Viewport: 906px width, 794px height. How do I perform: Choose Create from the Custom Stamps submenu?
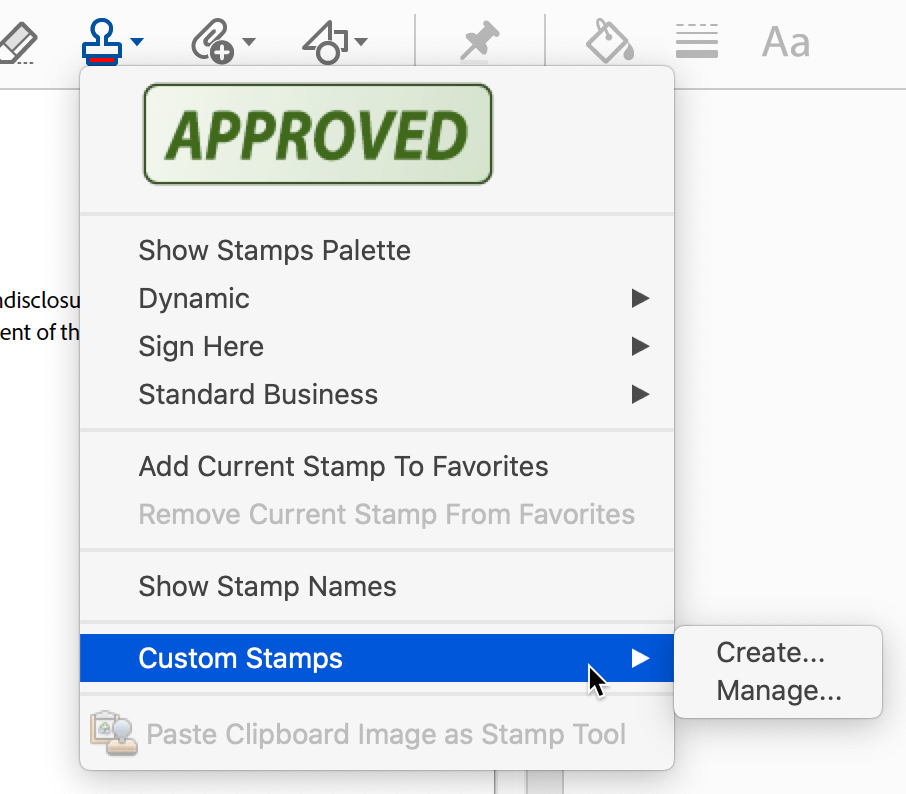pyautogui.click(x=770, y=652)
